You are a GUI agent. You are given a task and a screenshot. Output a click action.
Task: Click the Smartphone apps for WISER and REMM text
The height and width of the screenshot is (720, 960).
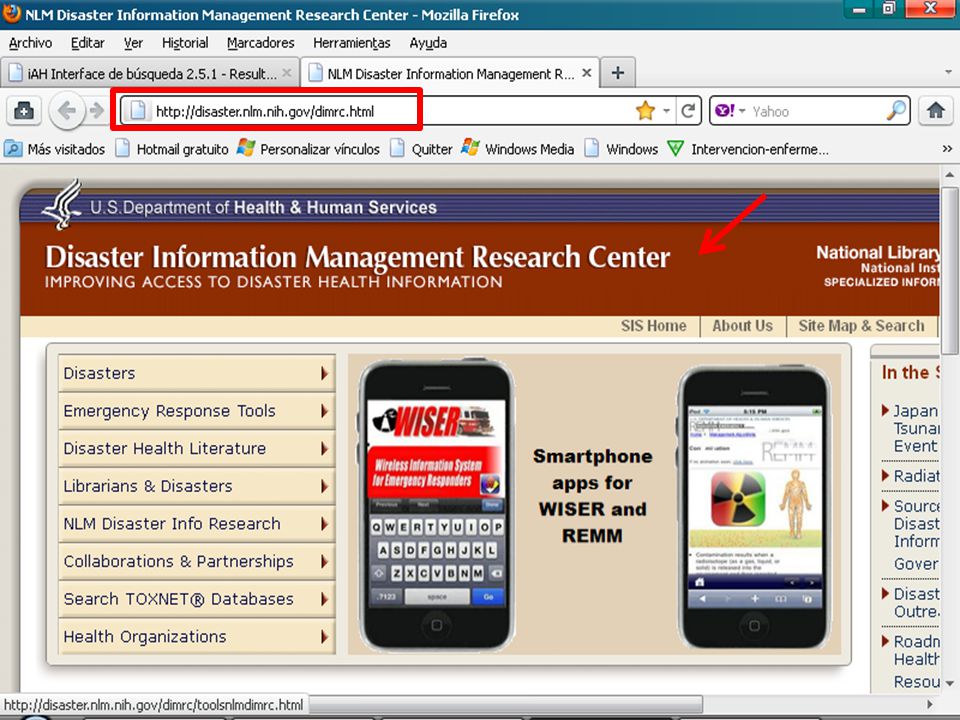[x=593, y=495]
